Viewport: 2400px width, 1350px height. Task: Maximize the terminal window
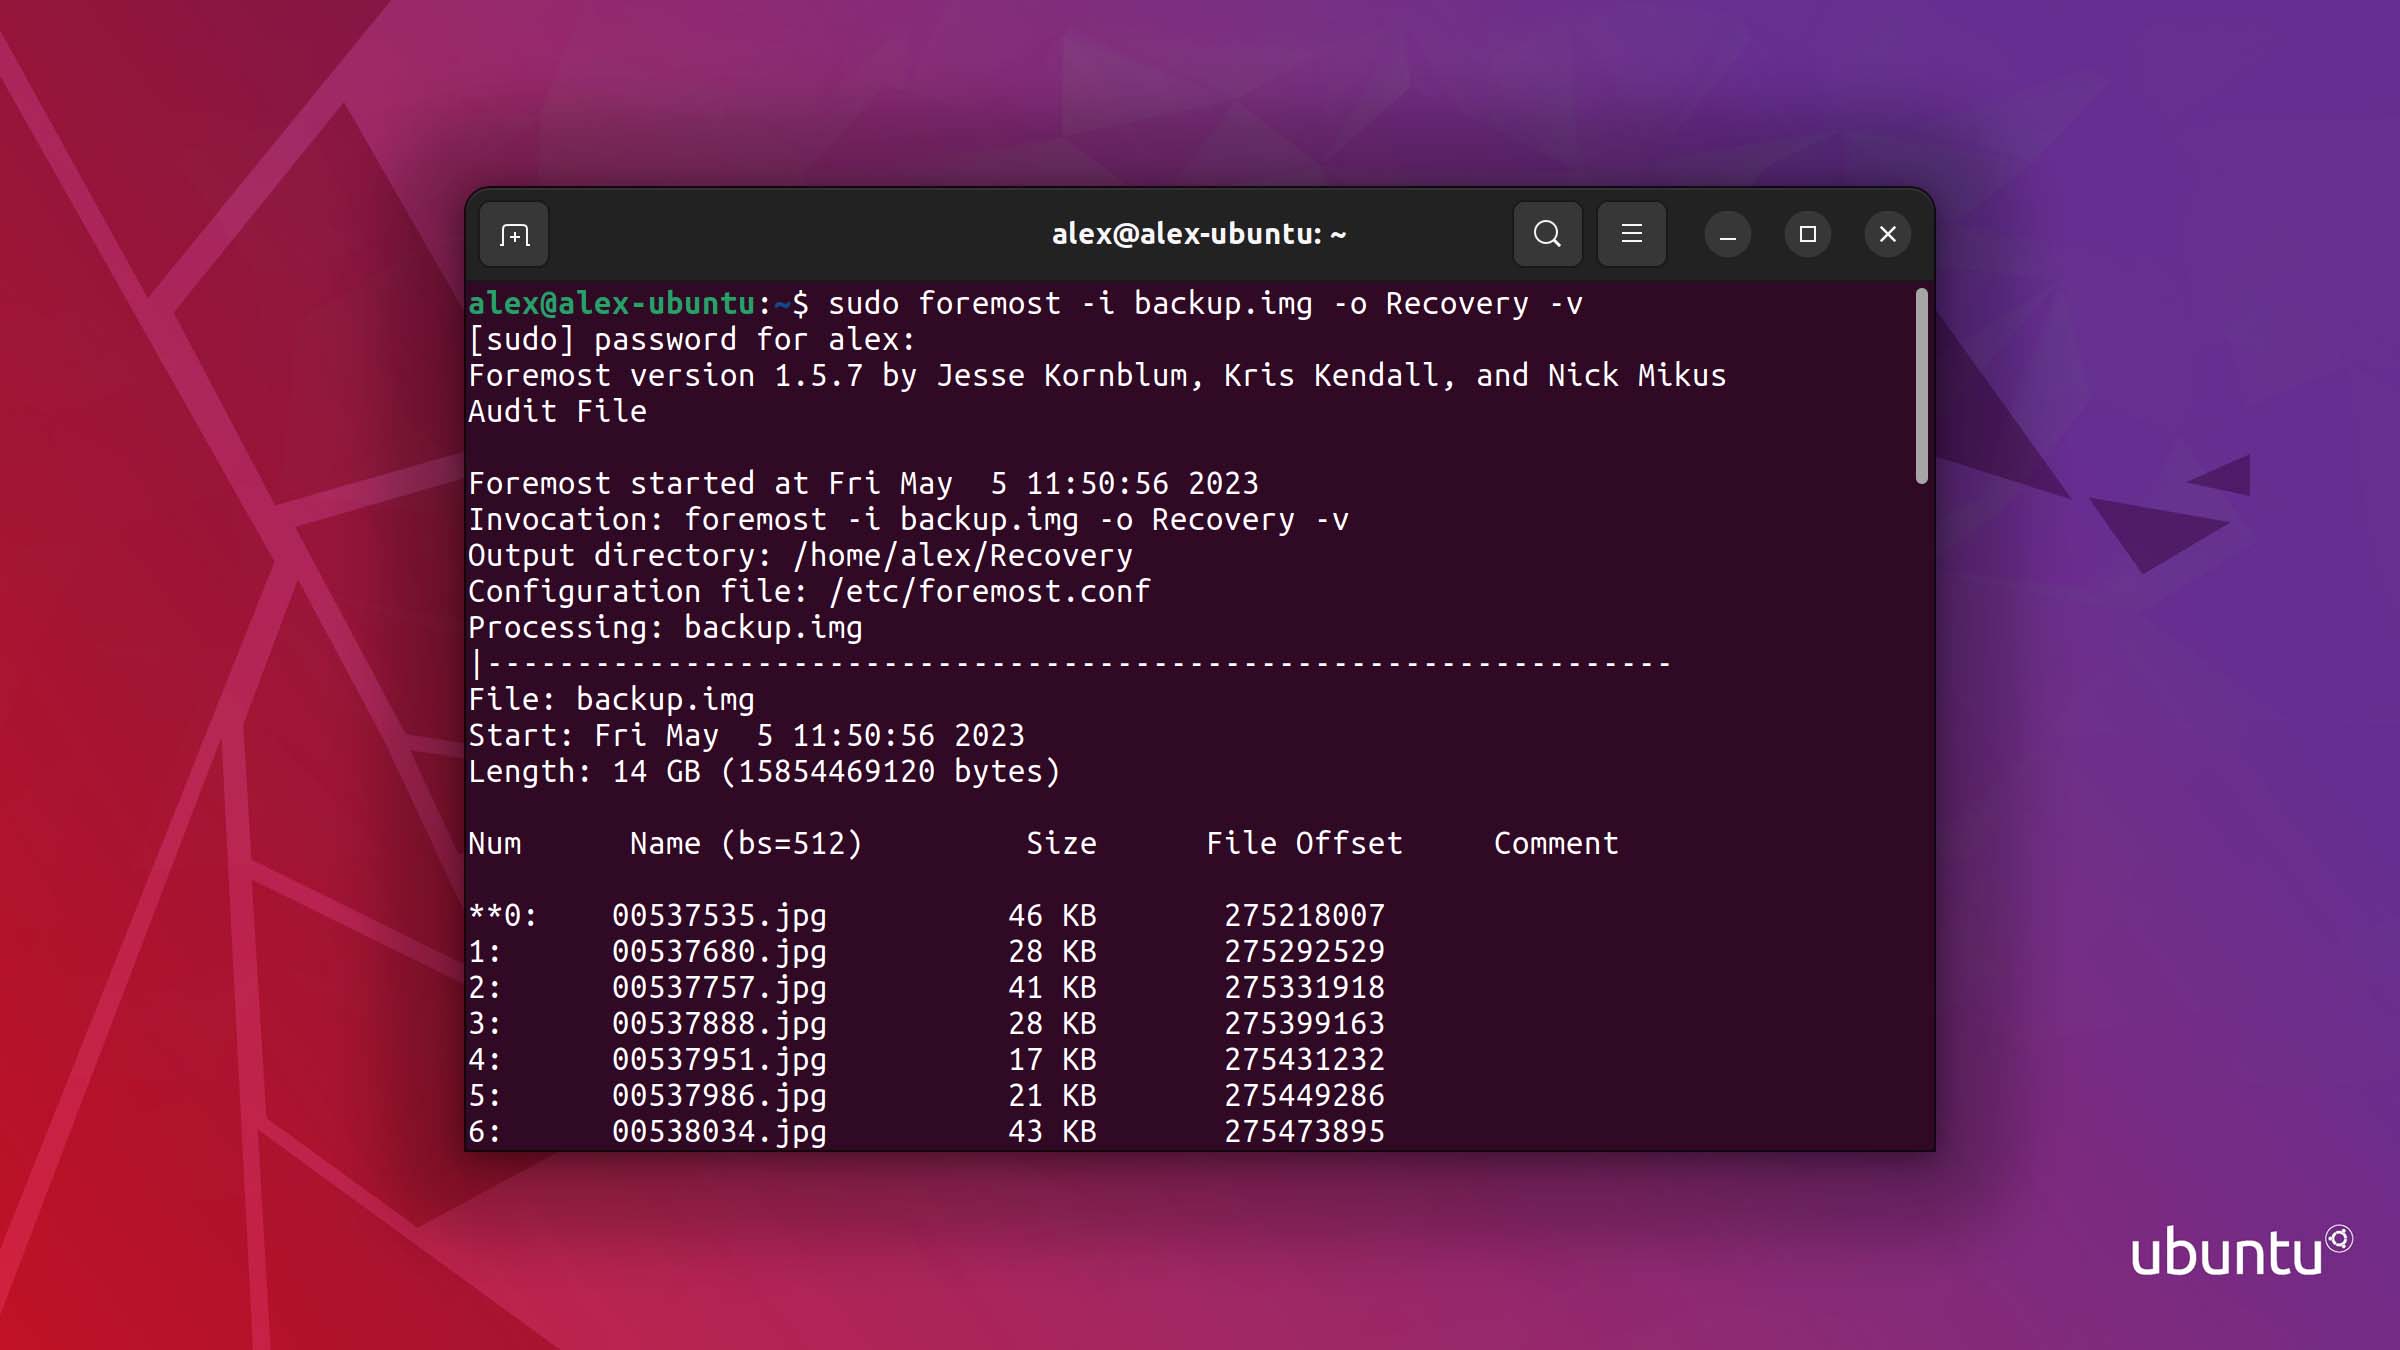coord(1807,234)
